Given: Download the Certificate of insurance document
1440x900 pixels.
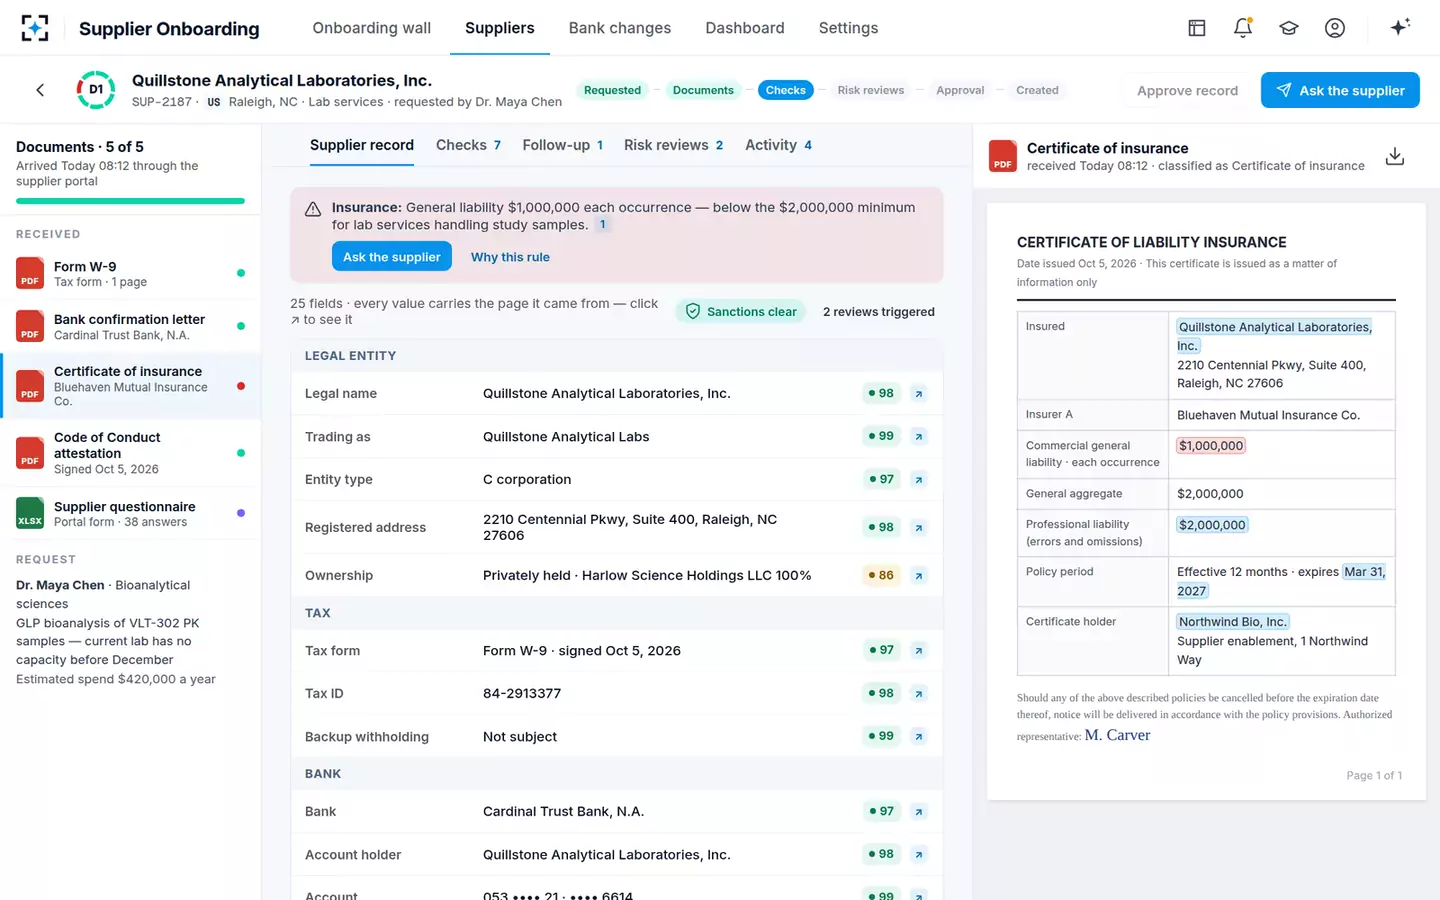Looking at the screenshot, I should 1395,156.
